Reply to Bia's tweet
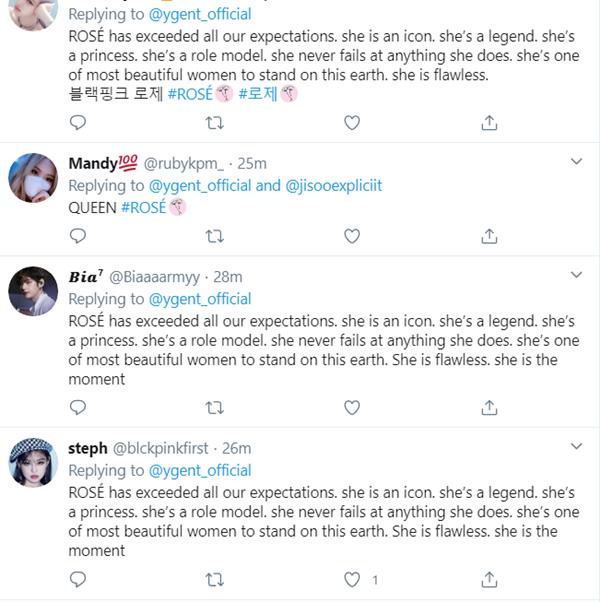600x602 pixels. pyautogui.click(x=78, y=408)
